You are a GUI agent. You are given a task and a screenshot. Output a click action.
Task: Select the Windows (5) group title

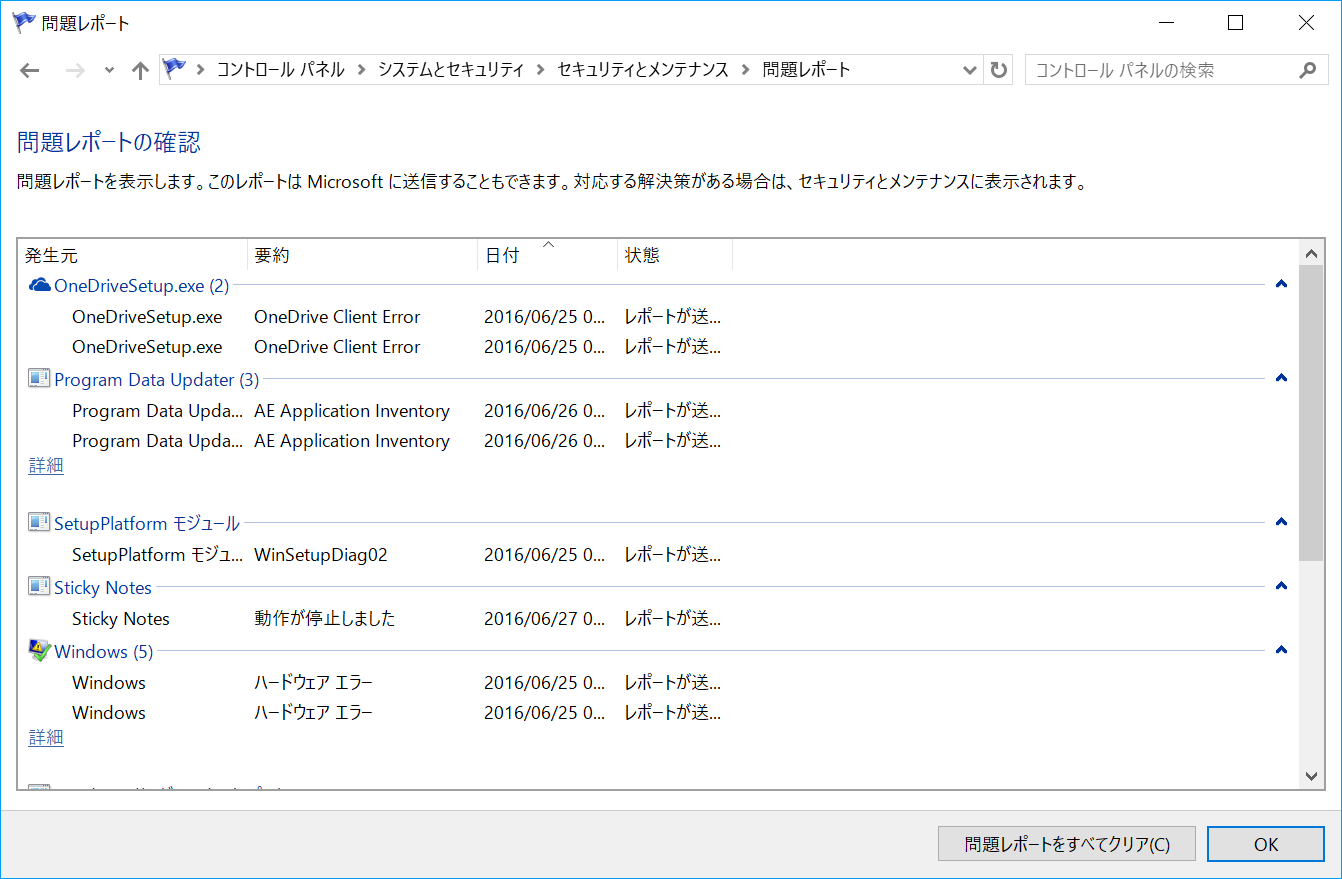[x=104, y=651]
